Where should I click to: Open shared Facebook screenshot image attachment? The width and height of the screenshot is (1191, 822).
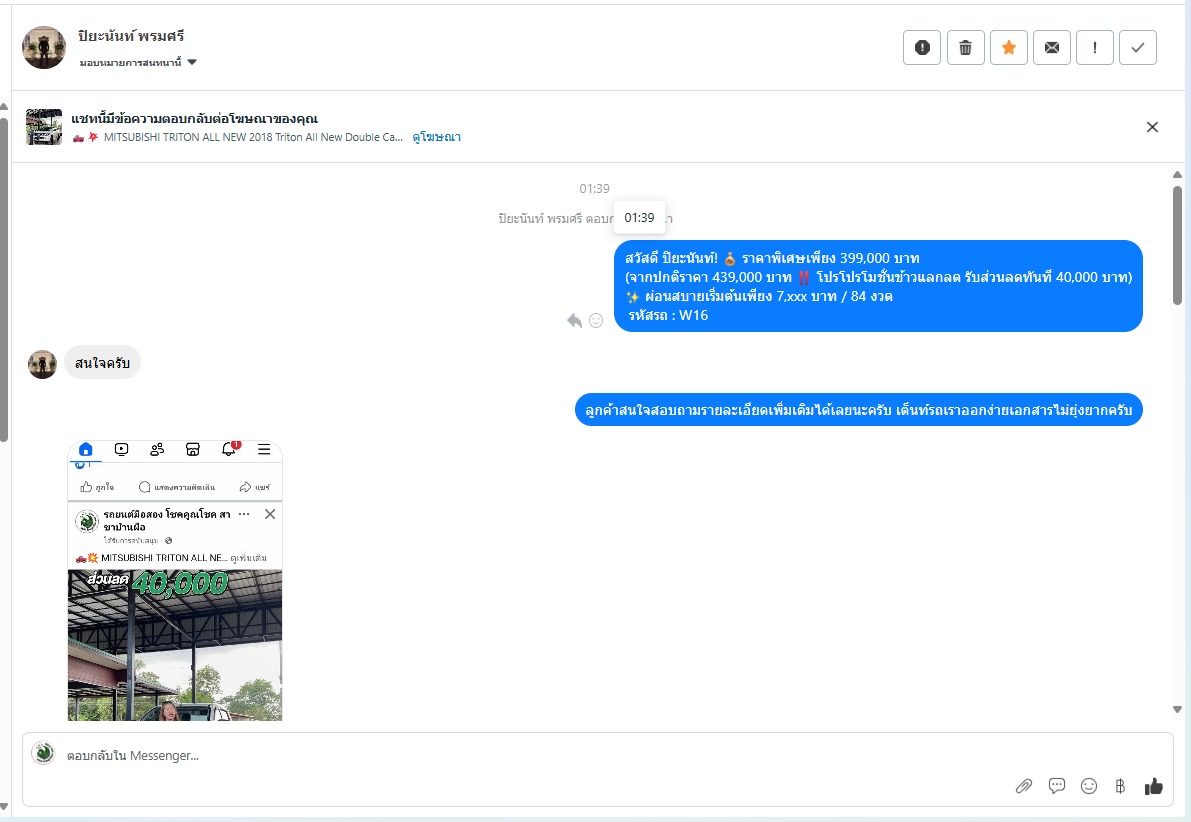coord(175,580)
